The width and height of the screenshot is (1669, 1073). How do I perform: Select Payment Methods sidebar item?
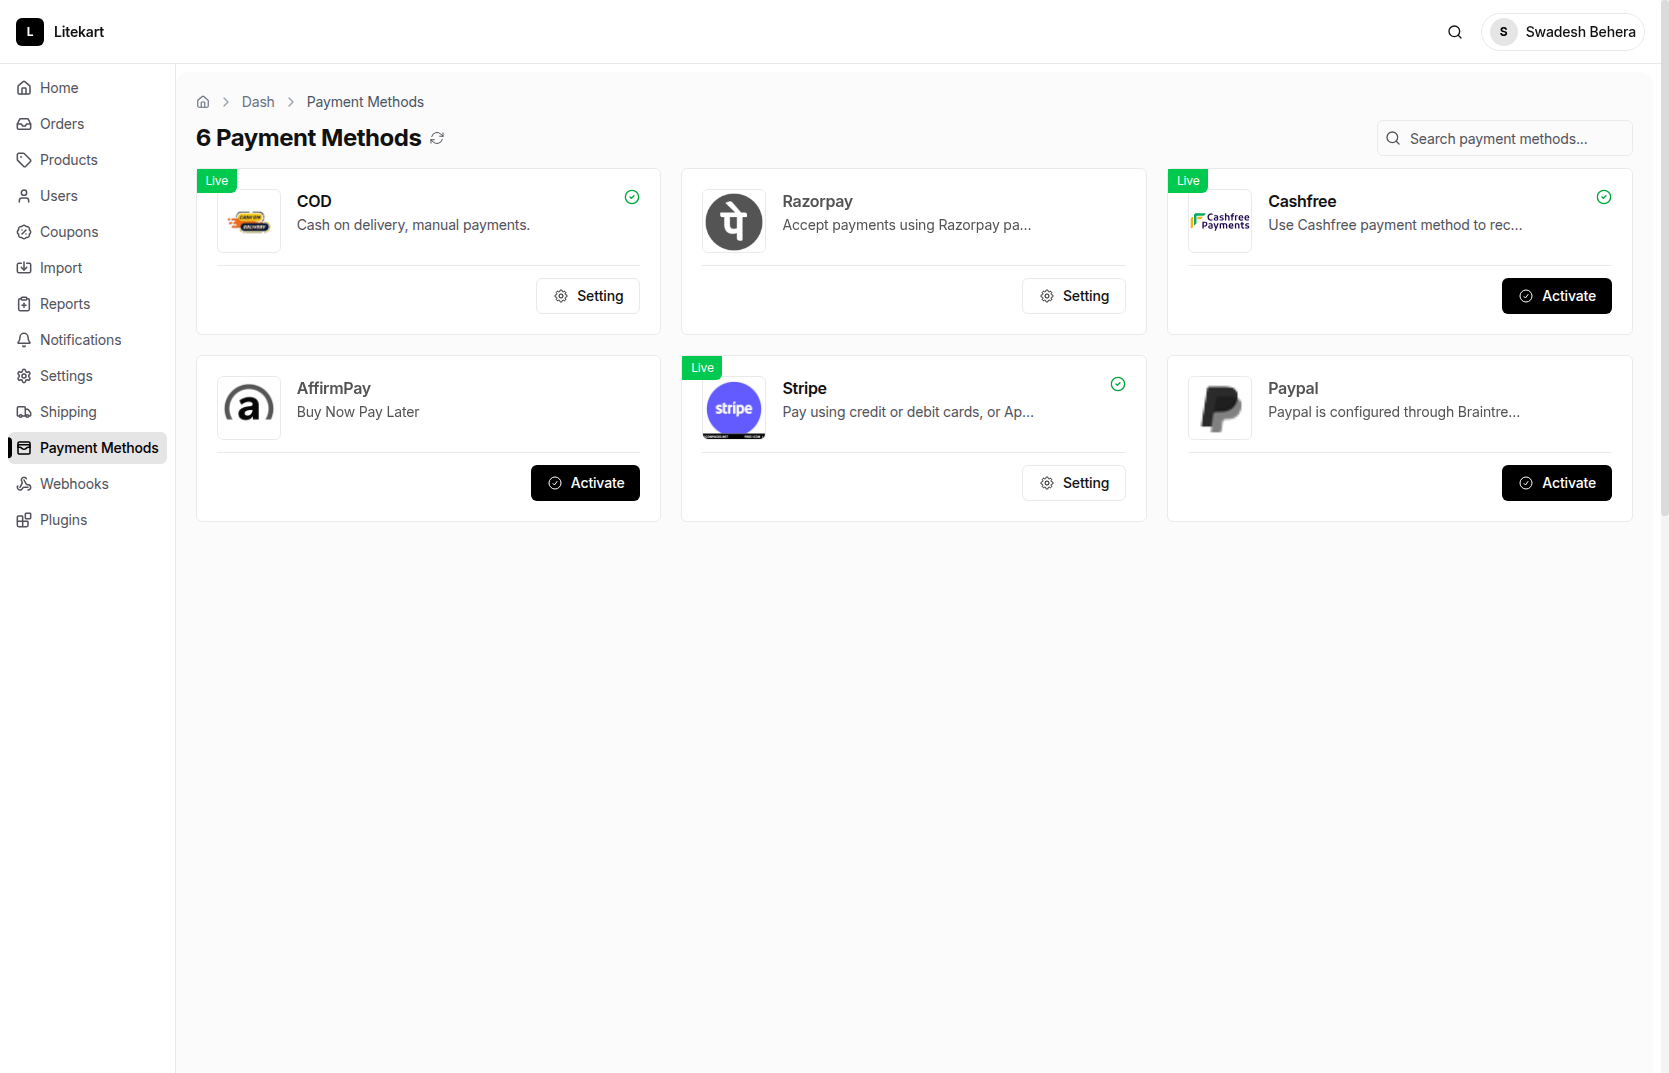[87, 448]
